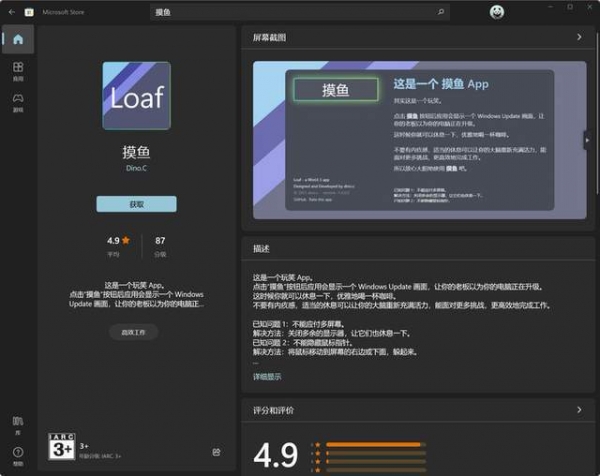Click the 效率工作 category tag
This screenshot has height=476, width=600.
click(x=134, y=331)
